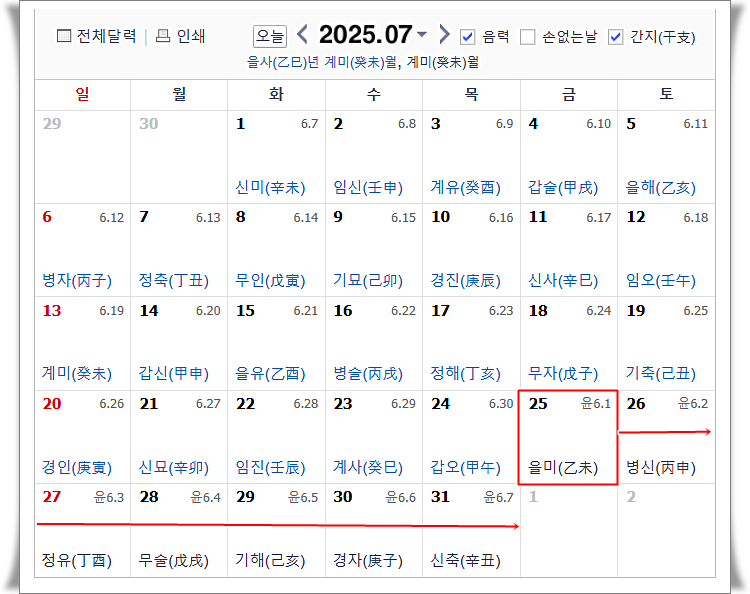Select date 6 with 병자(丙子)
This screenshot has width=750, height=594.
(x=83, y=250)
